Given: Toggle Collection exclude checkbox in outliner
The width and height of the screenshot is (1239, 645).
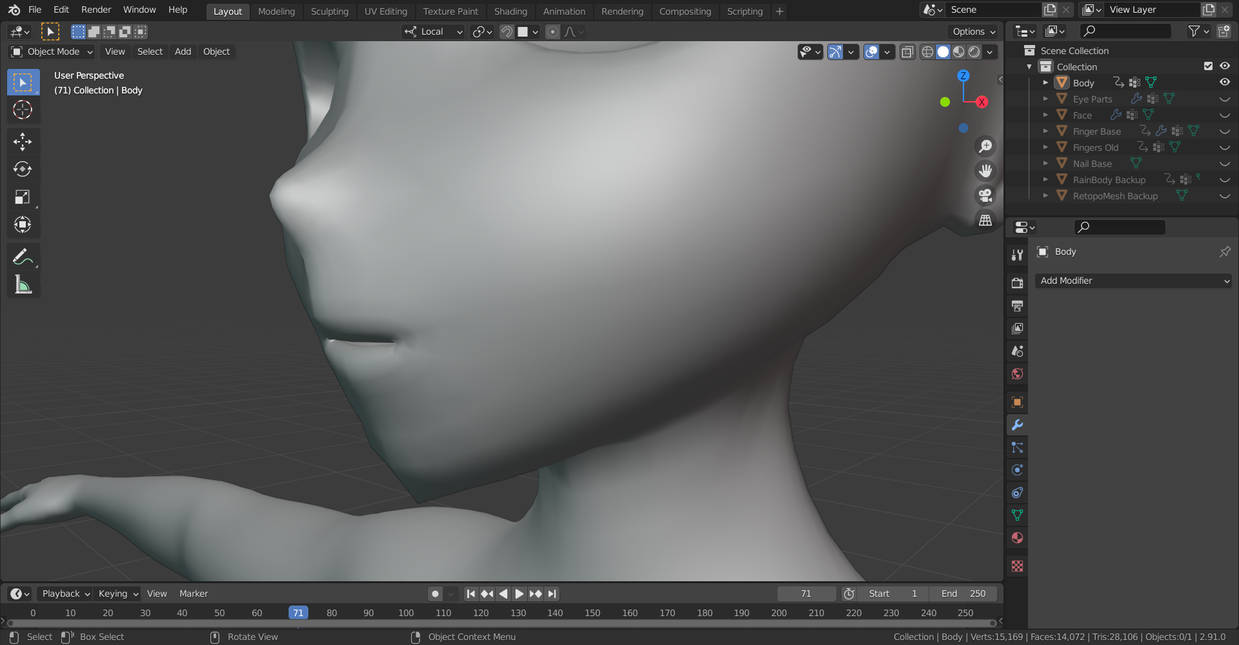Looking at the screenshot, I should [1208, 67].
